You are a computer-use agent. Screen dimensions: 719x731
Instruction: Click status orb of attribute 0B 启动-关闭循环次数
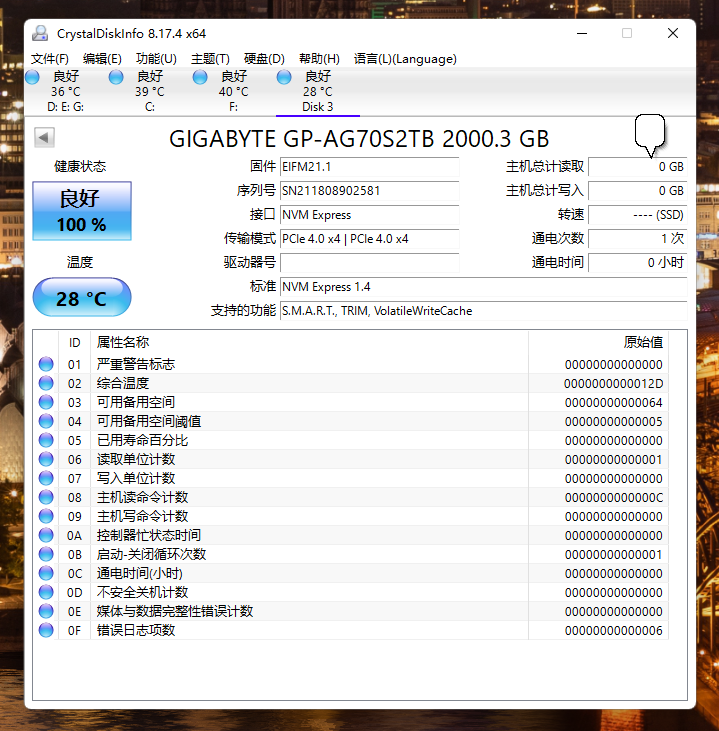coord(46,554)
